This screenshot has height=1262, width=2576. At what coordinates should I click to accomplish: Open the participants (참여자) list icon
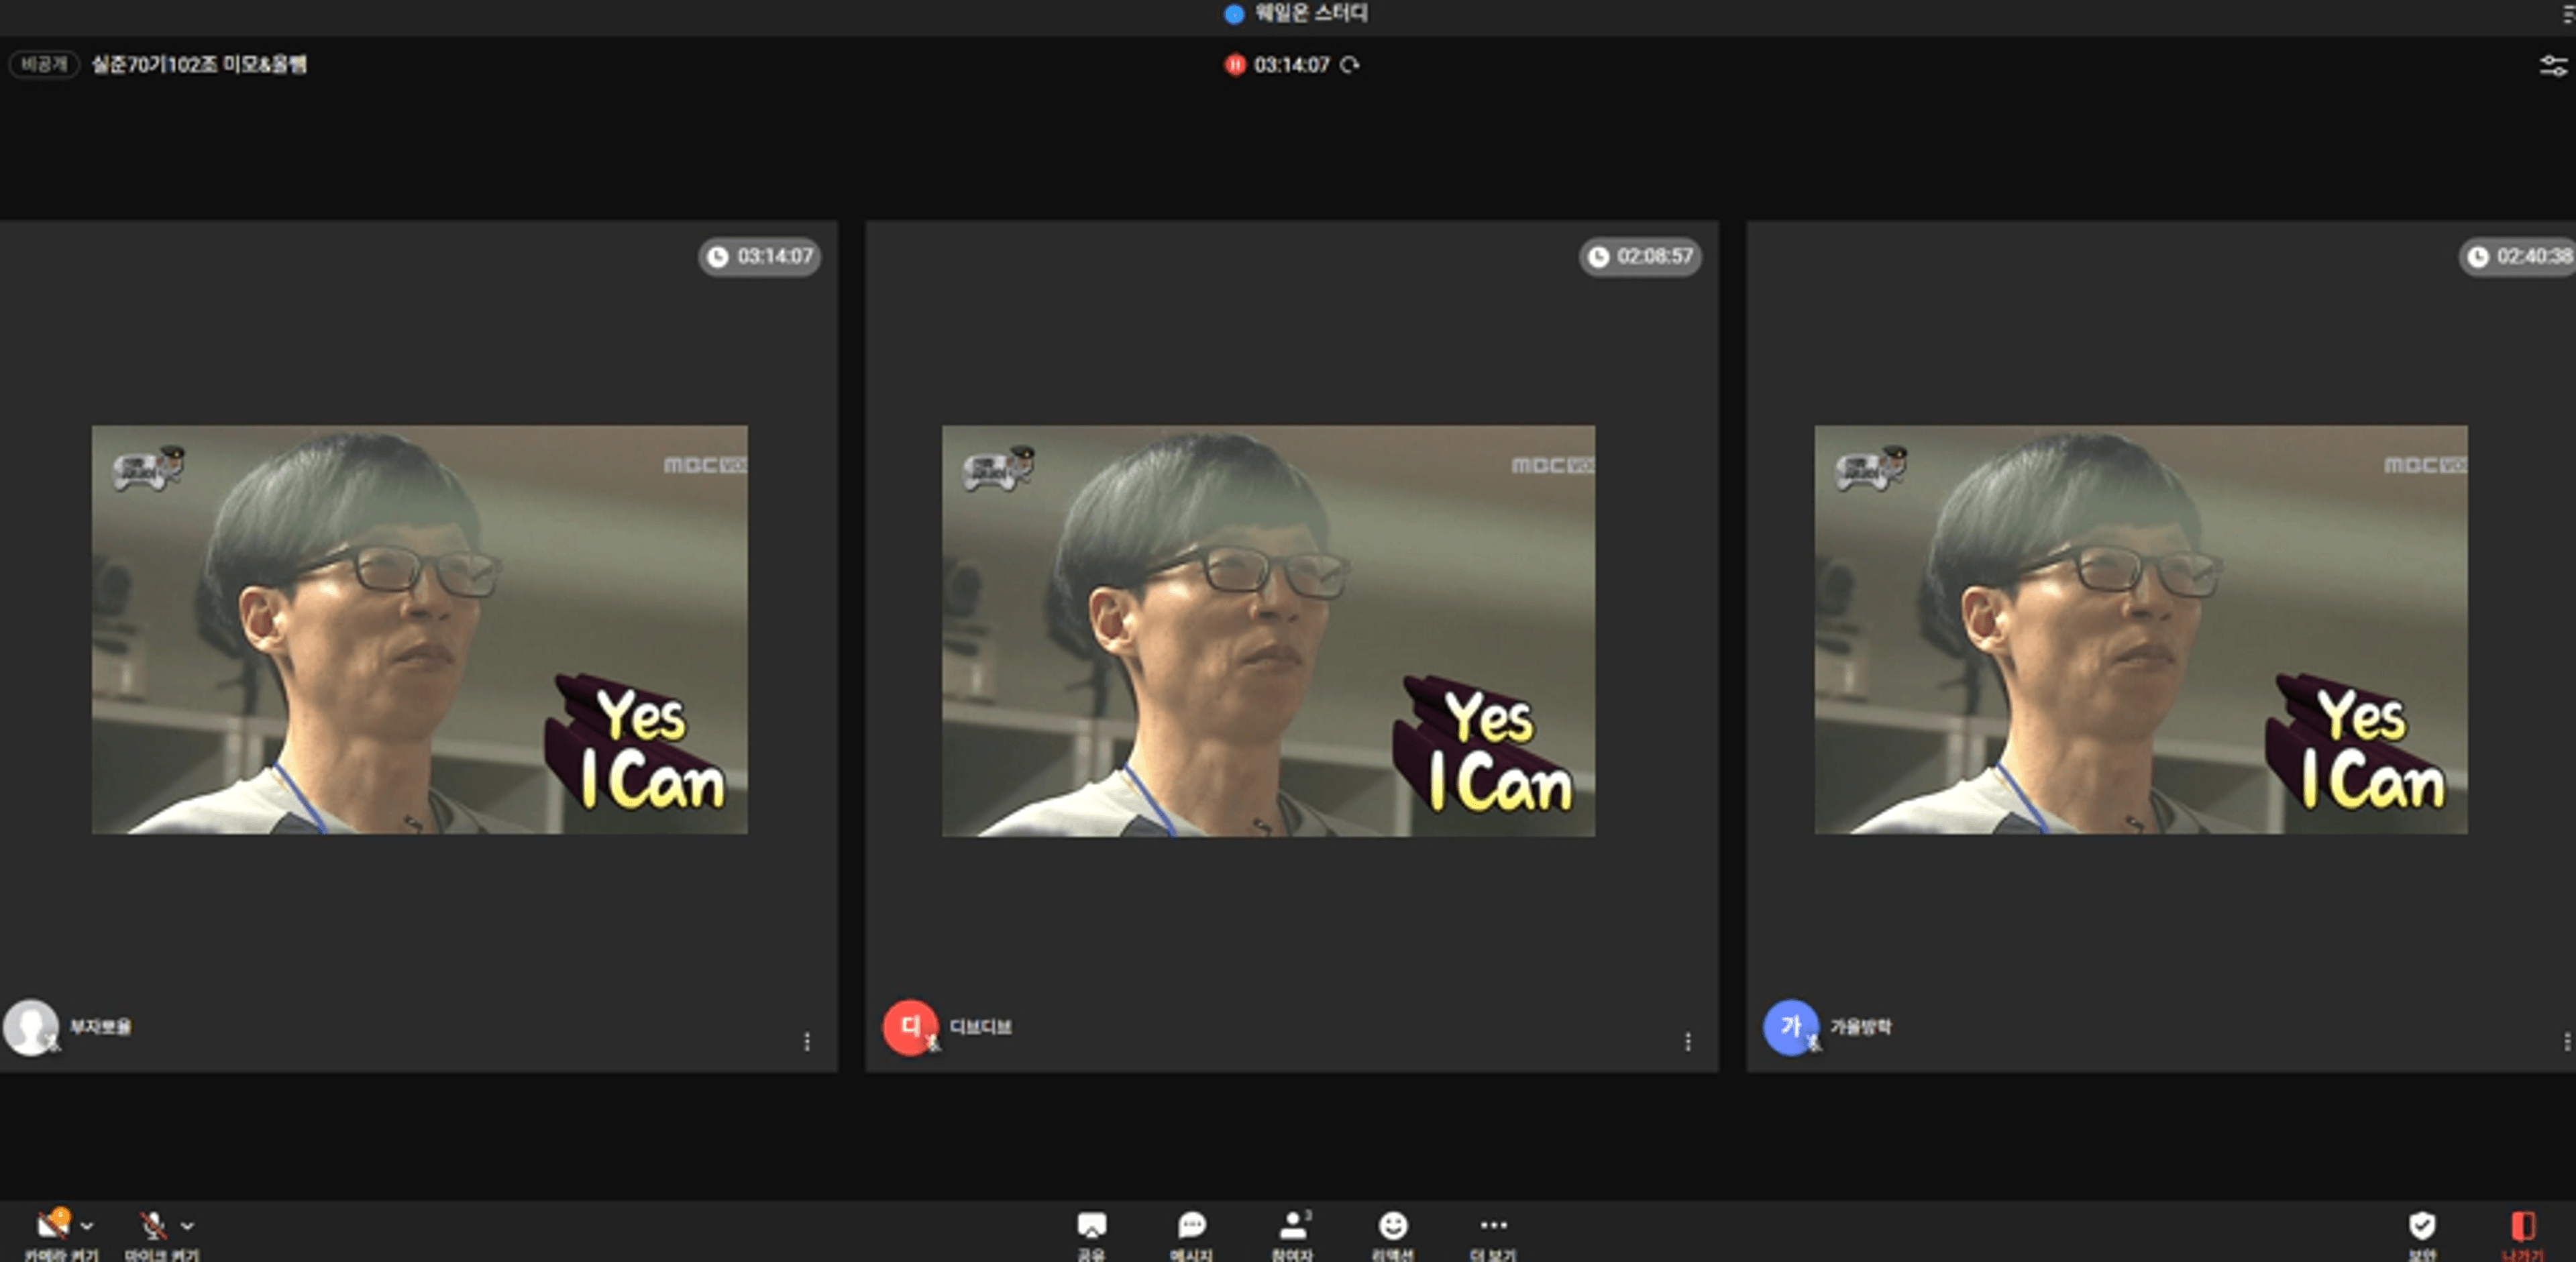pyautogui.click(x=1294, y=1226)
